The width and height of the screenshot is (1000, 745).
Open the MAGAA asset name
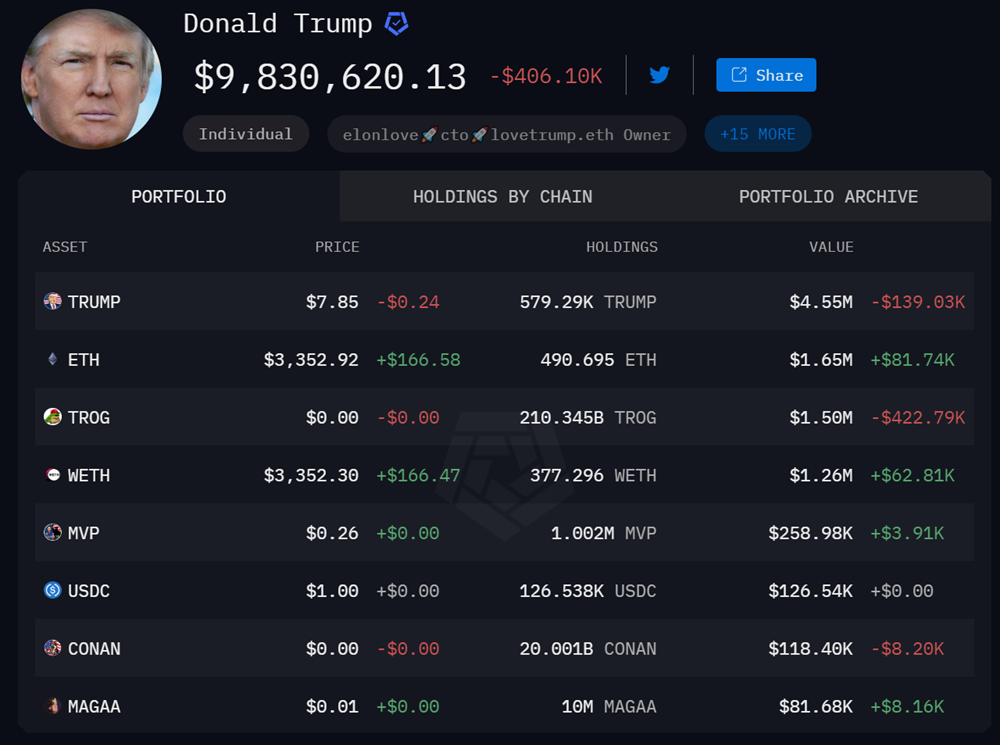[x=94, y=707]
